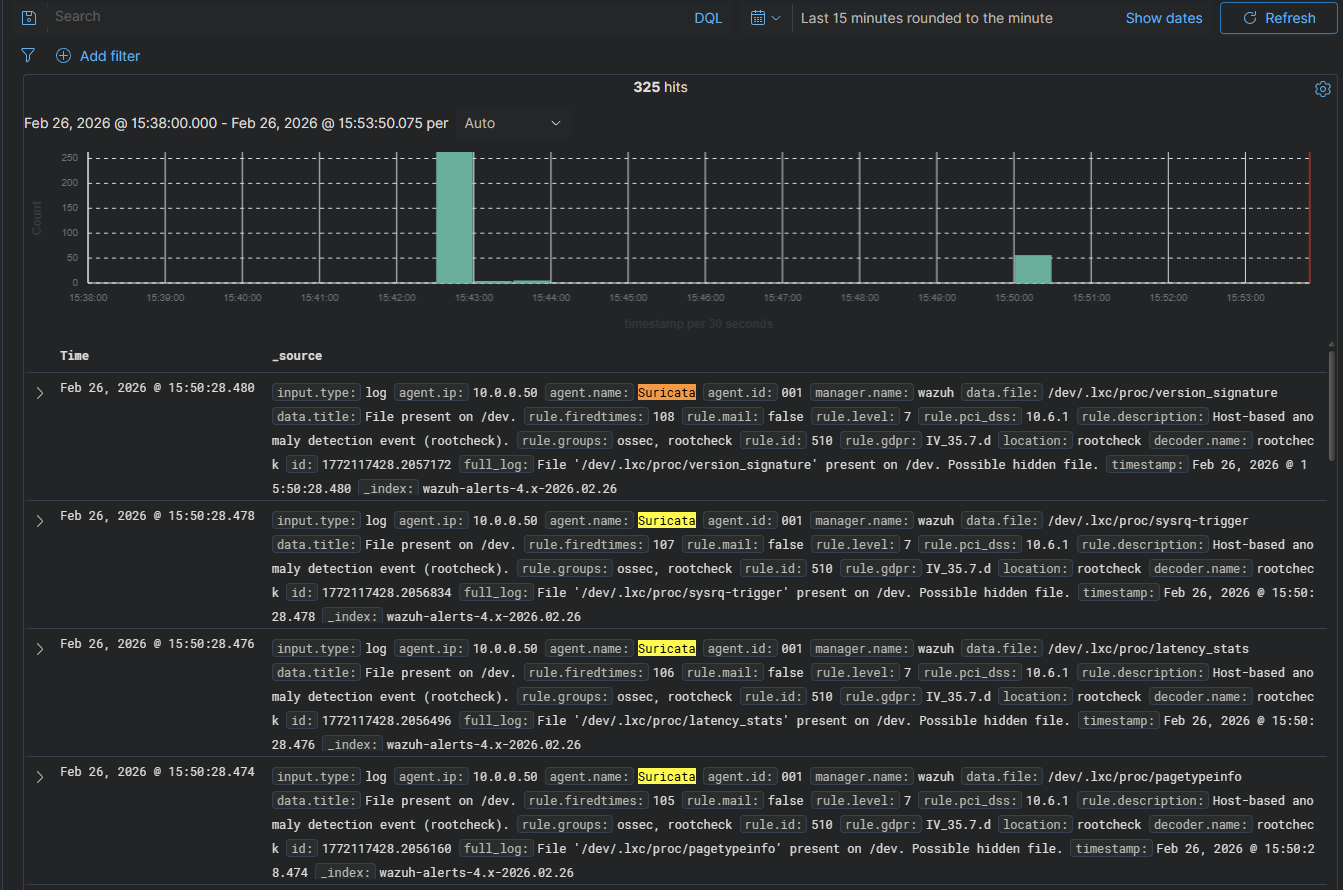1343x890 pixels.
Task: Expand the 15:50:28.478 log row
Action: point(40,521)
